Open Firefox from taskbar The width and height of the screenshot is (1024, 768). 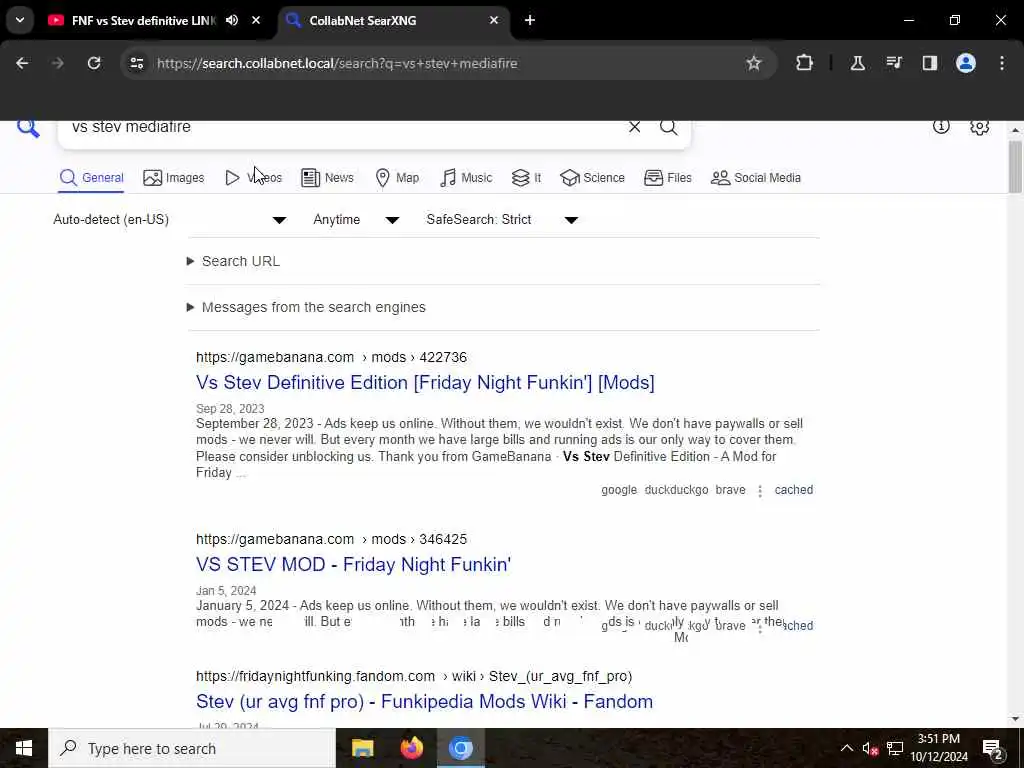point(411,748)
